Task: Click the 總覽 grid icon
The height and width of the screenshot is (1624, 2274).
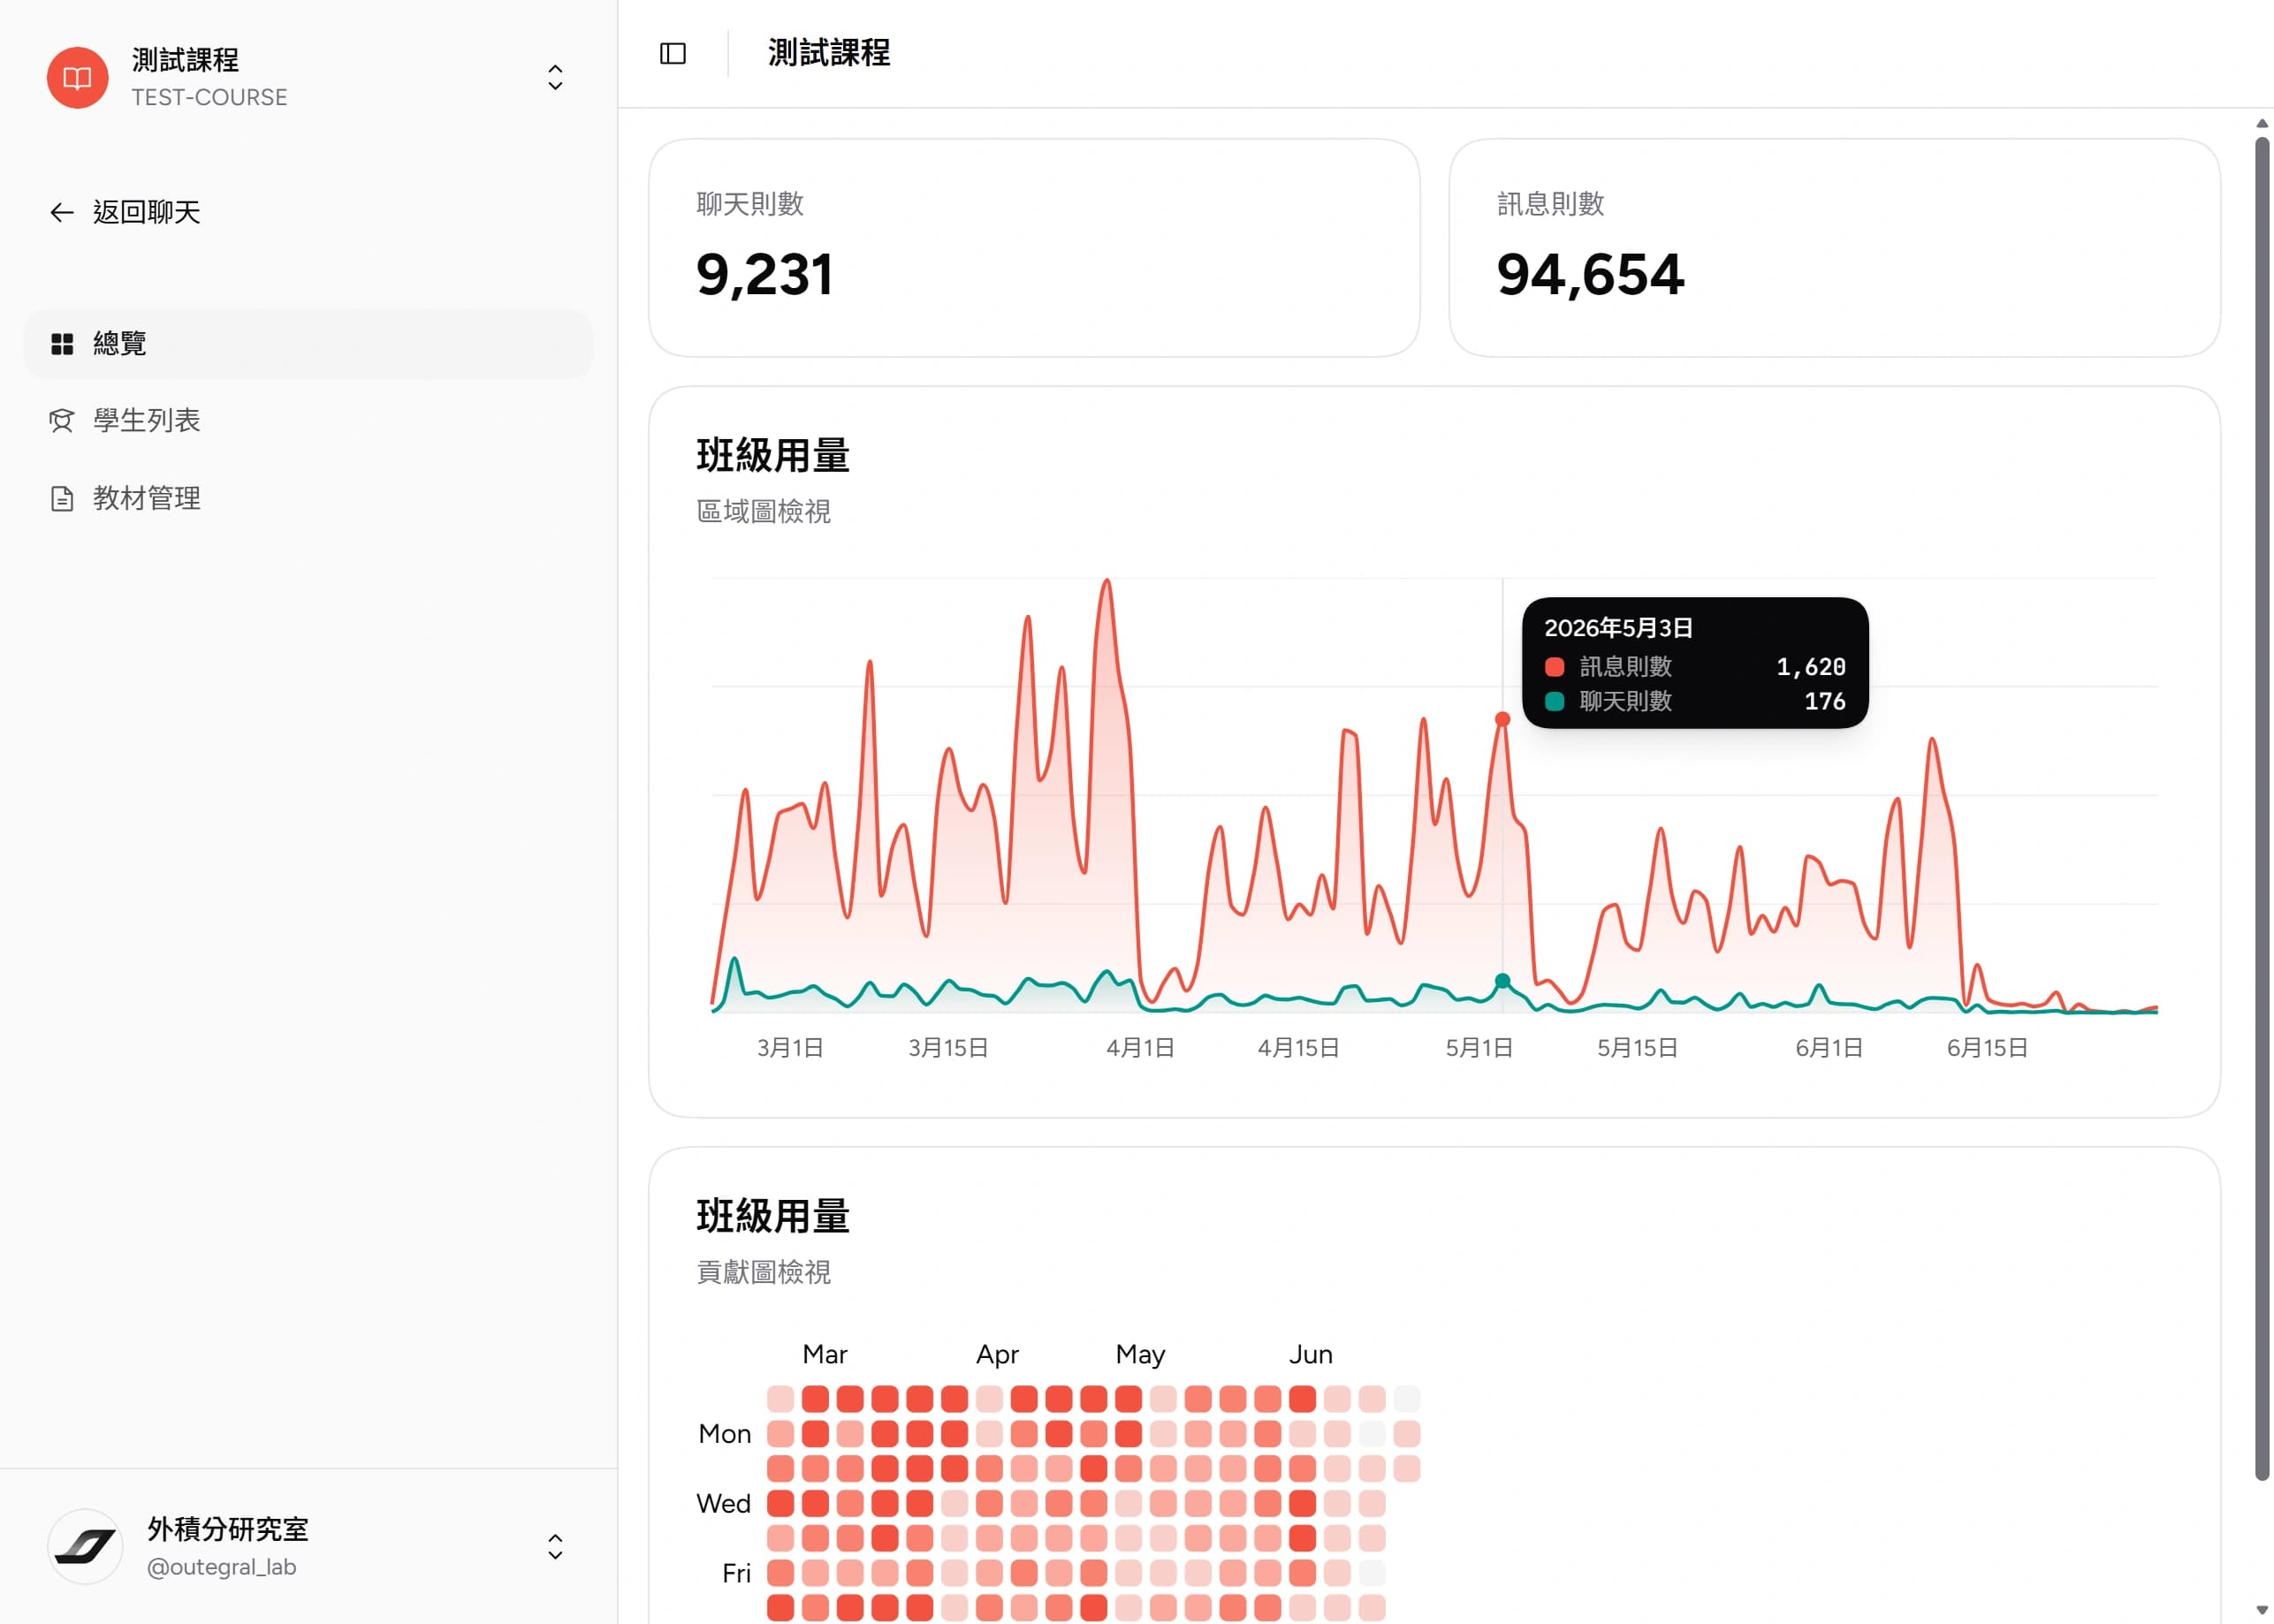Action: pyautogui.click(x=62, y=344)
